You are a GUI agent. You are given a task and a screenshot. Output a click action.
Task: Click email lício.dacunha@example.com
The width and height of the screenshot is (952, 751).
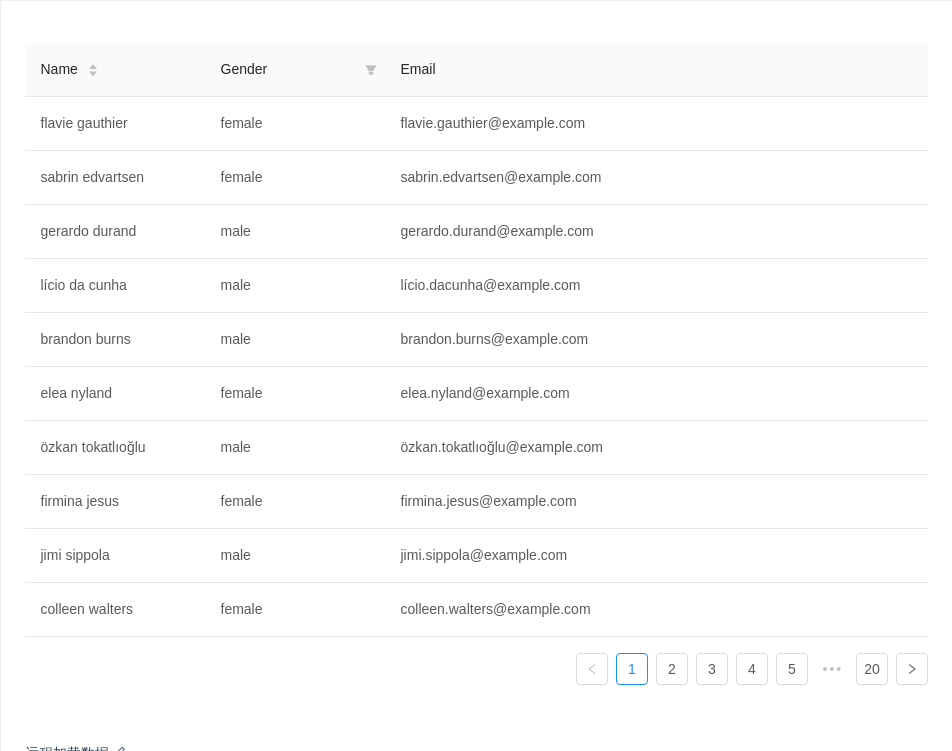pyautogui.click(x=490, y=285)
